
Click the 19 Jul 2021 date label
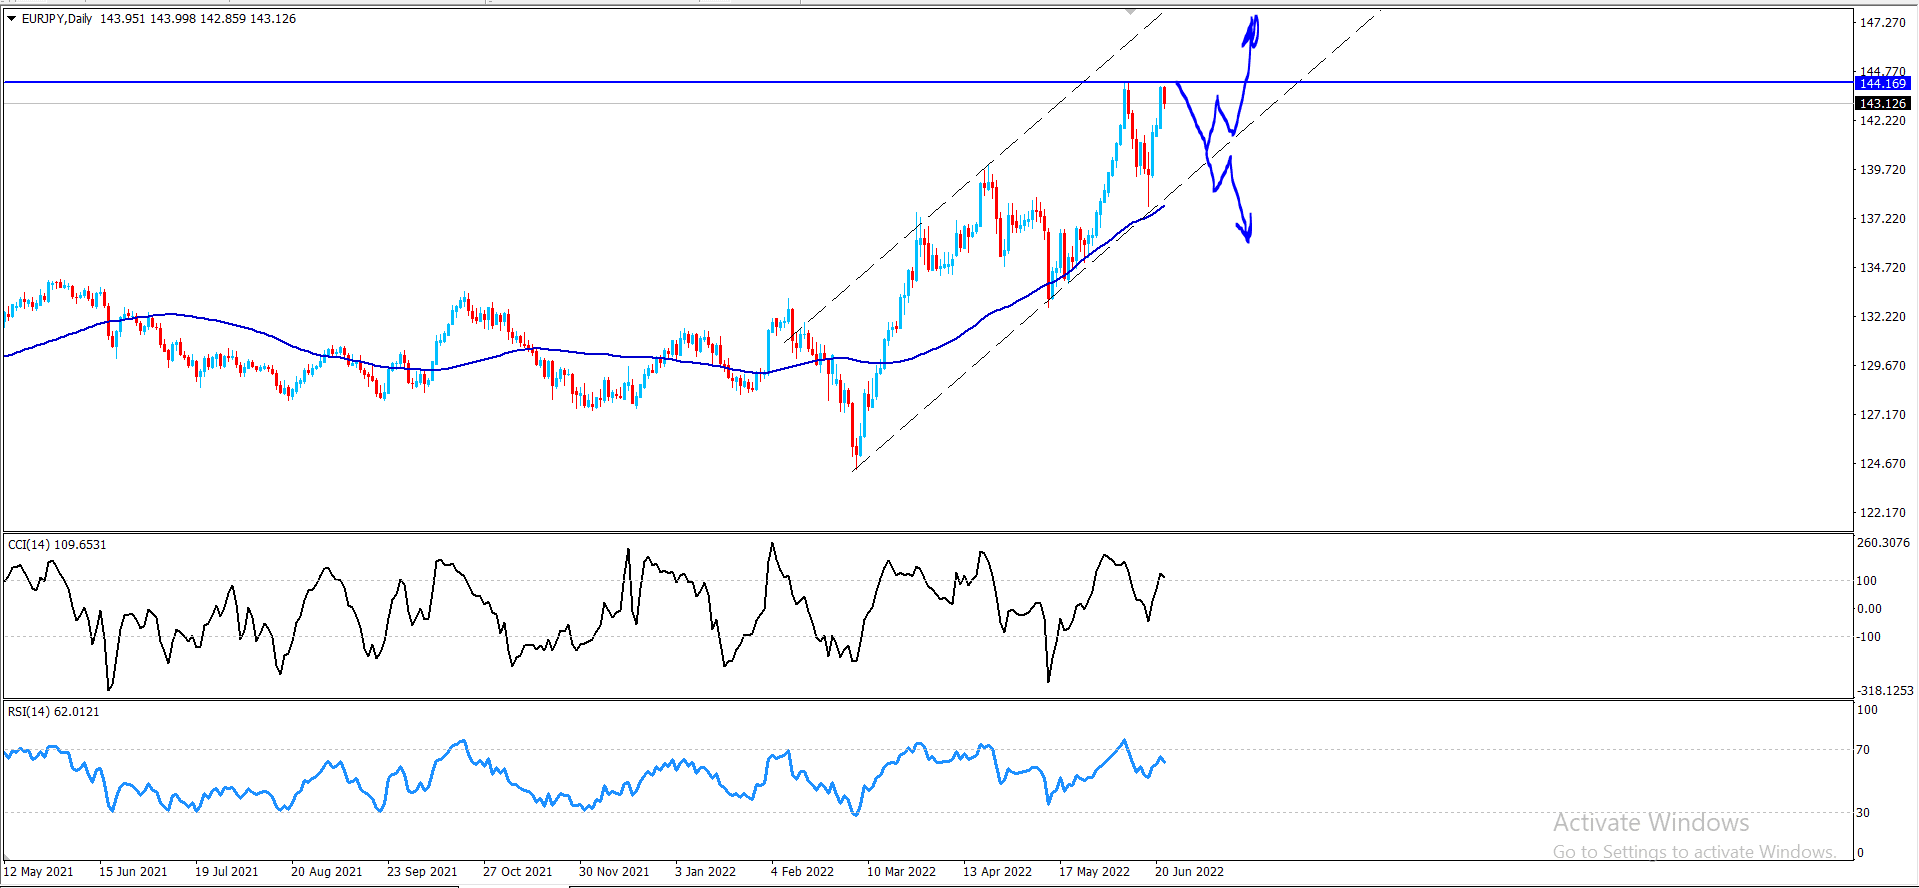click(x=226, y=872)
